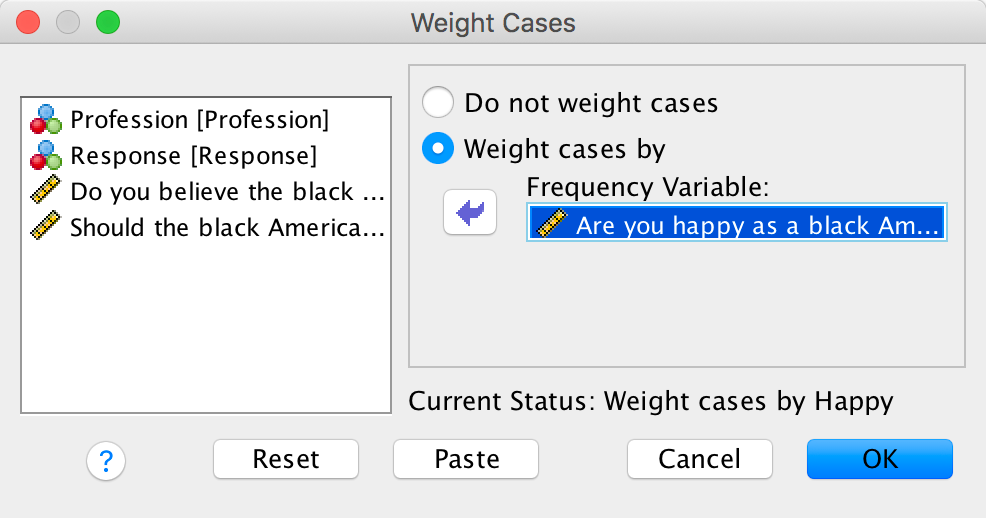Click the nominal icon beside Profession

pyautogui.click(x=46, y=120)
